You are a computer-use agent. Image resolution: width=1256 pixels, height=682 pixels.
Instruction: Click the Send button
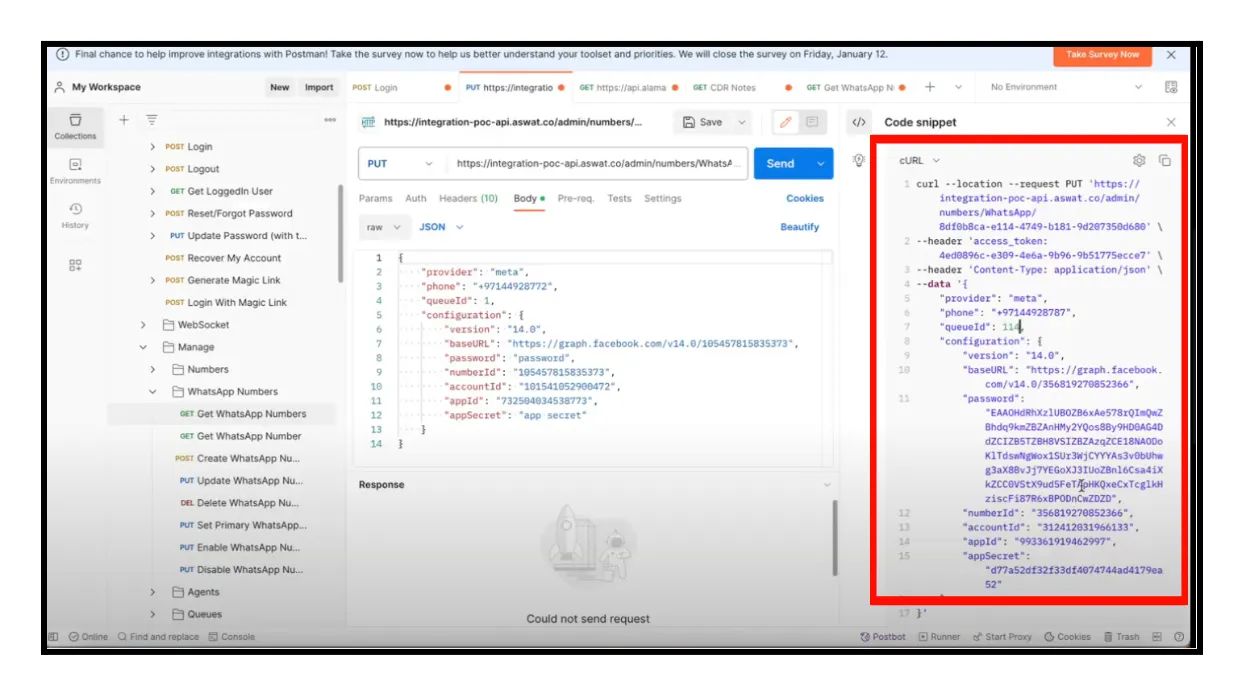[781, 164]
